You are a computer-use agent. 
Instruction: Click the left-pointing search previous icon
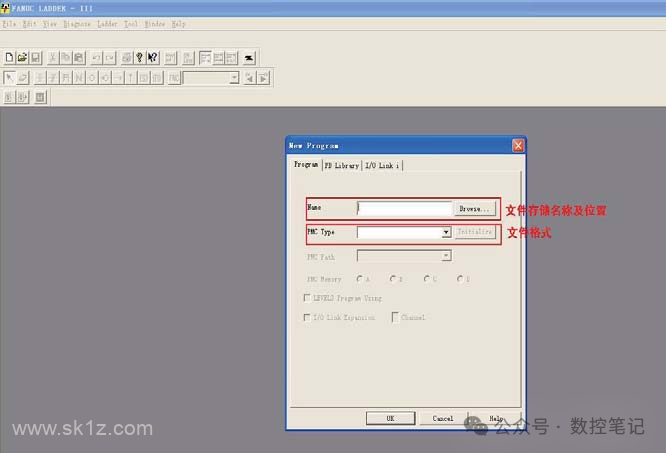click(250, 78)
